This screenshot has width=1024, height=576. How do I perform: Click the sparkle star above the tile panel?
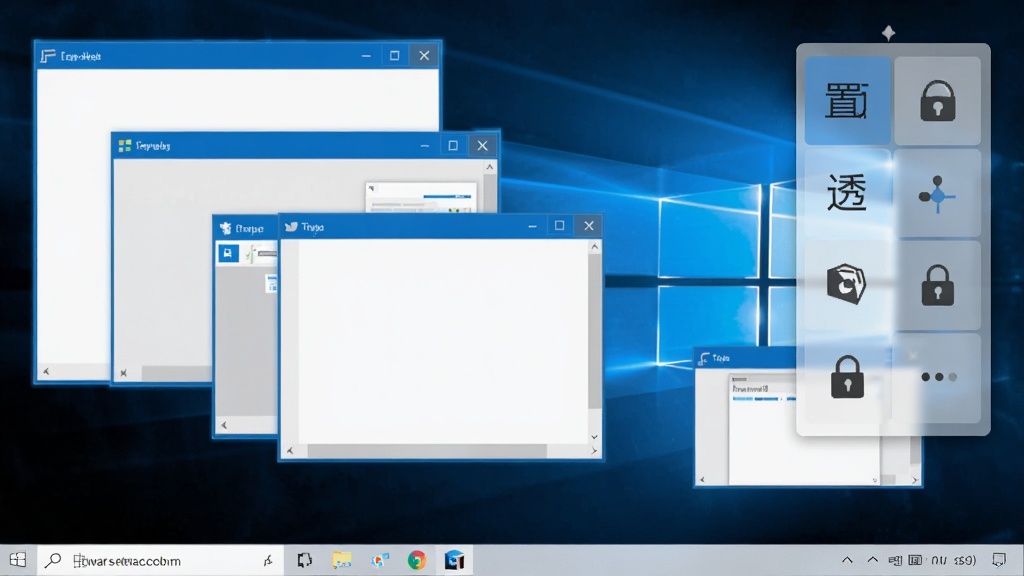tap(888, 33)
